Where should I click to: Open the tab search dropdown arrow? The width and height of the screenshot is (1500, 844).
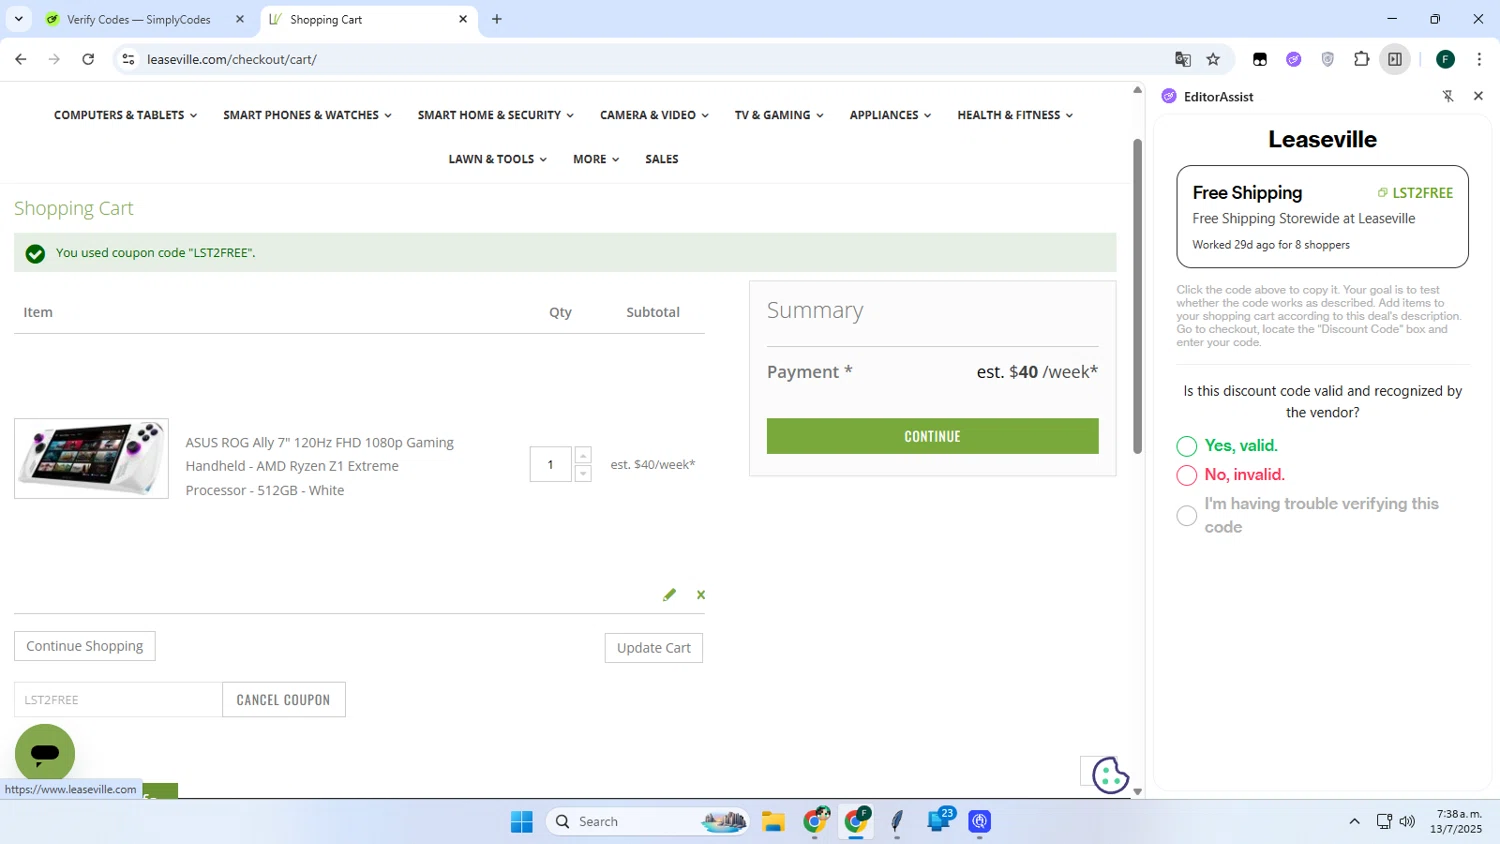coord(18,19)
